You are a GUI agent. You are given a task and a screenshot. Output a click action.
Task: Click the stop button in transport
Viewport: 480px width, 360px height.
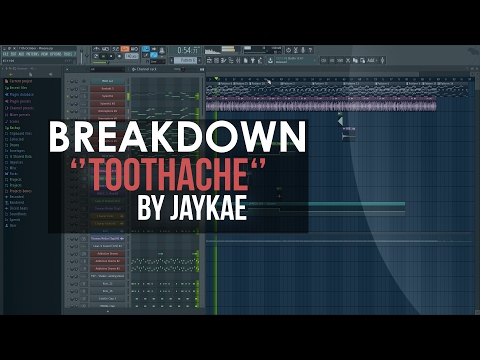tap(111, 56)
